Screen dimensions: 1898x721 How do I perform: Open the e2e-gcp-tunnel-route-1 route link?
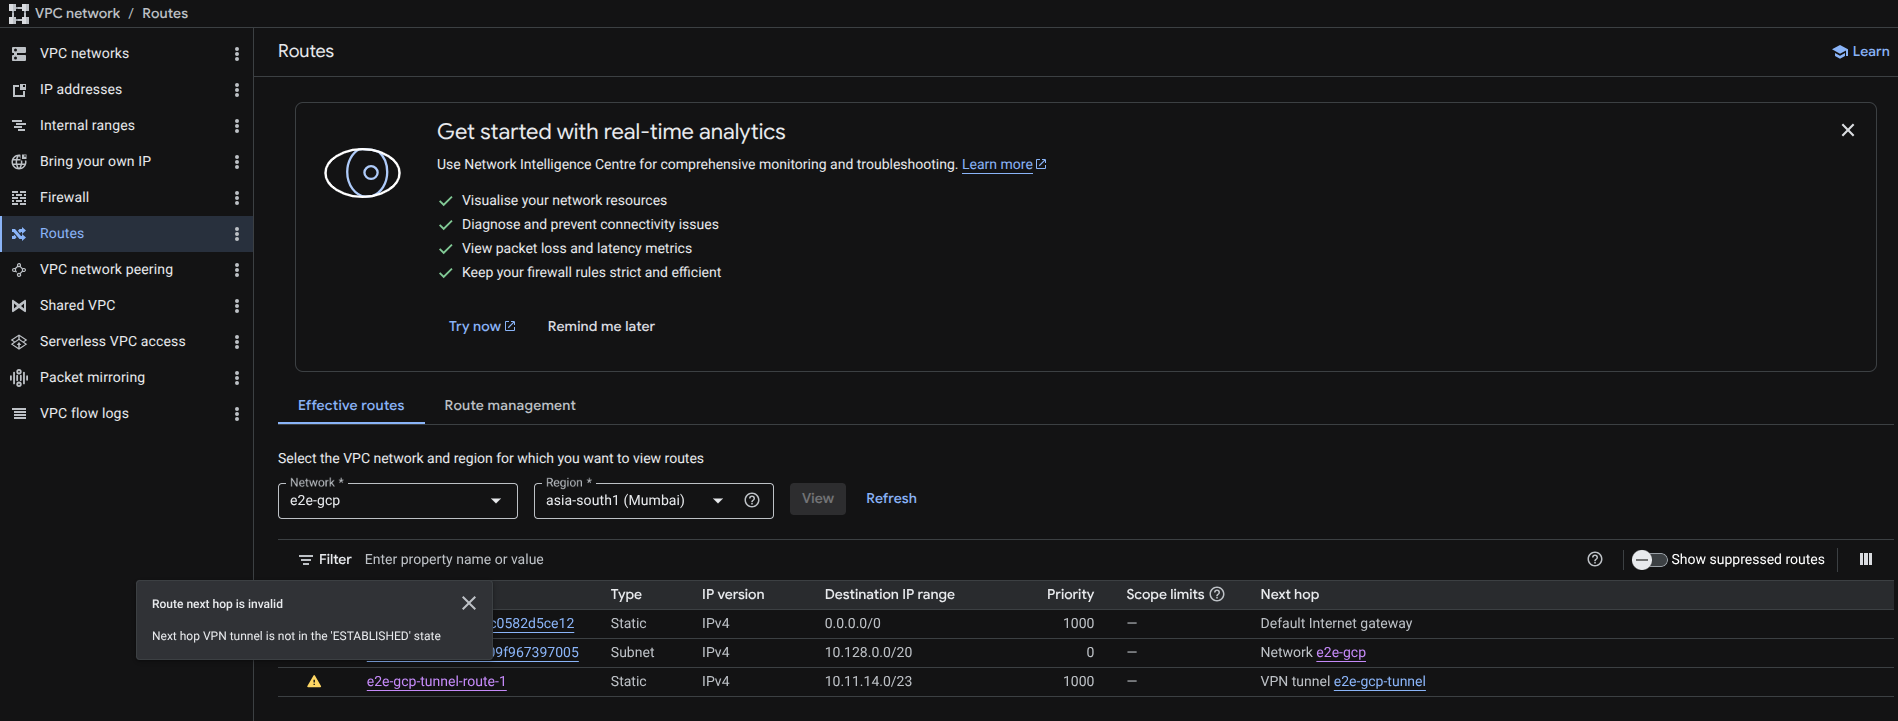[x=436, y=682]
